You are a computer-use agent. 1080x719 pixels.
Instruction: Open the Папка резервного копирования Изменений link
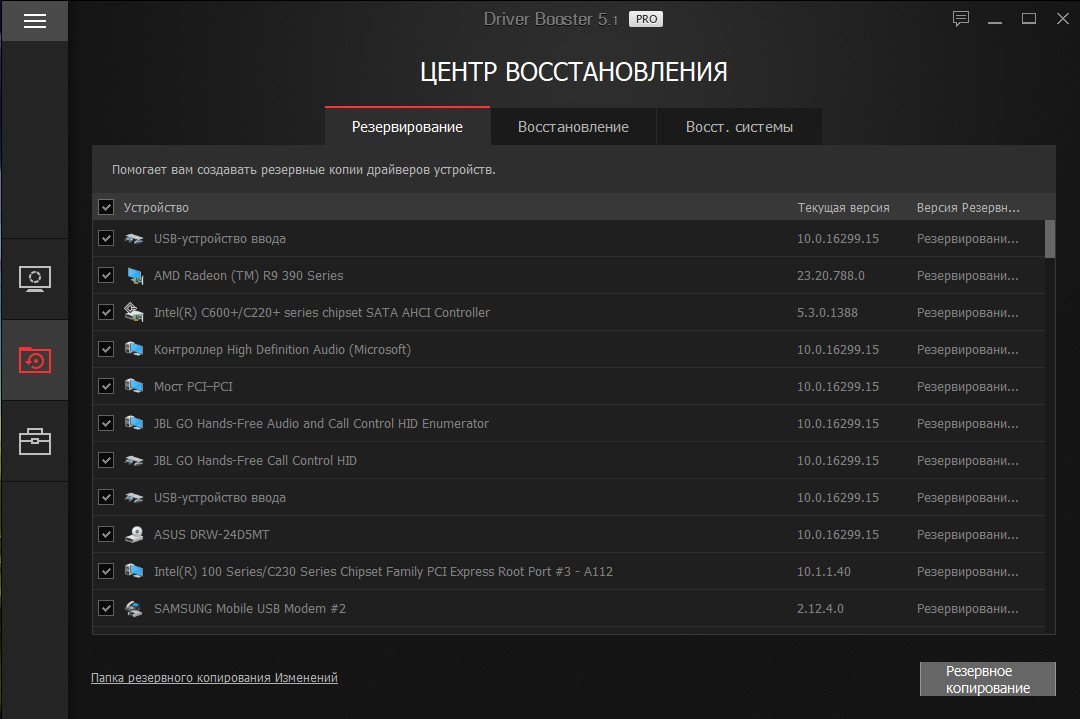click(x=214, y=678)
